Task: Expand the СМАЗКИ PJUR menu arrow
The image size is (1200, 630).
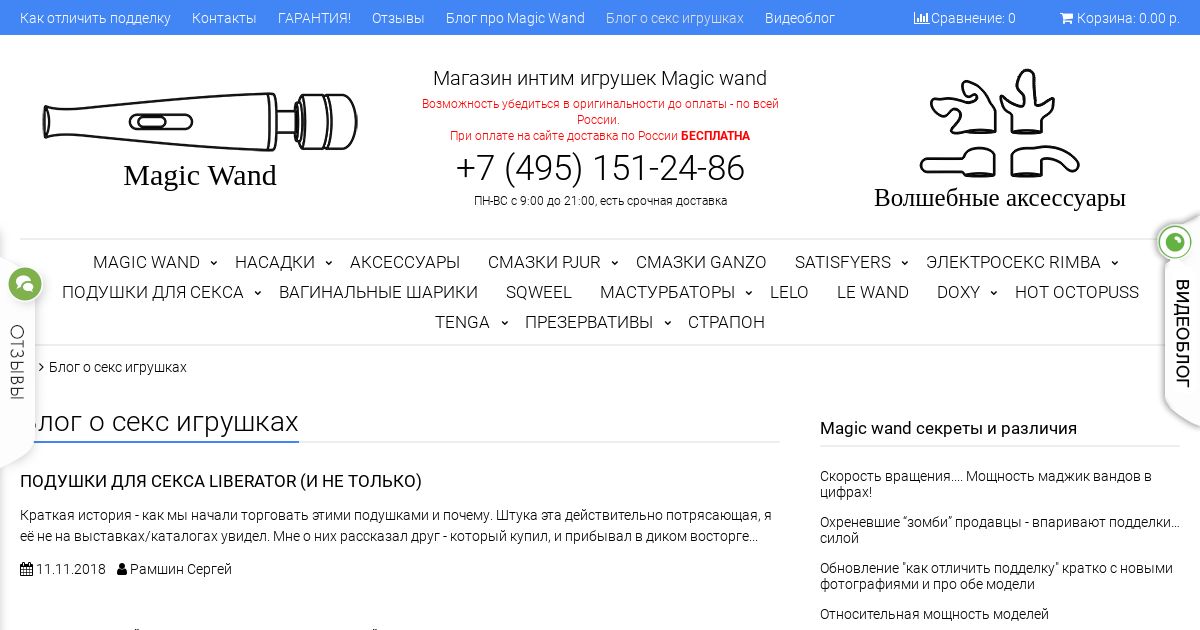Action: [614, 263]
